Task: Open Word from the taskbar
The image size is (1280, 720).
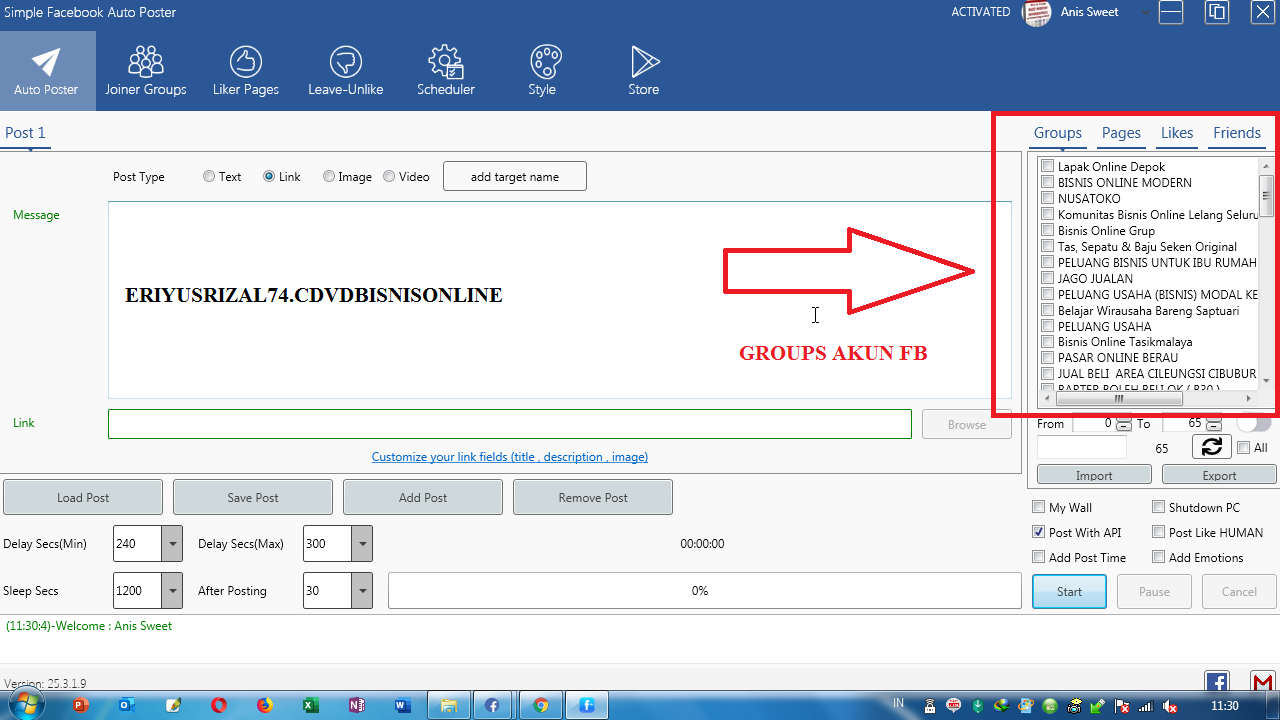Action: click(x=403, y=705)
